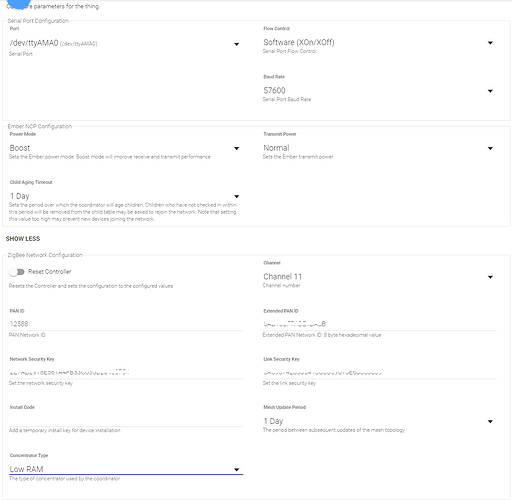This screenshot has height=500, width=512.
Task: Click the 'Extended PAN Network ID' helper text
Action: (x=322, y=335)
